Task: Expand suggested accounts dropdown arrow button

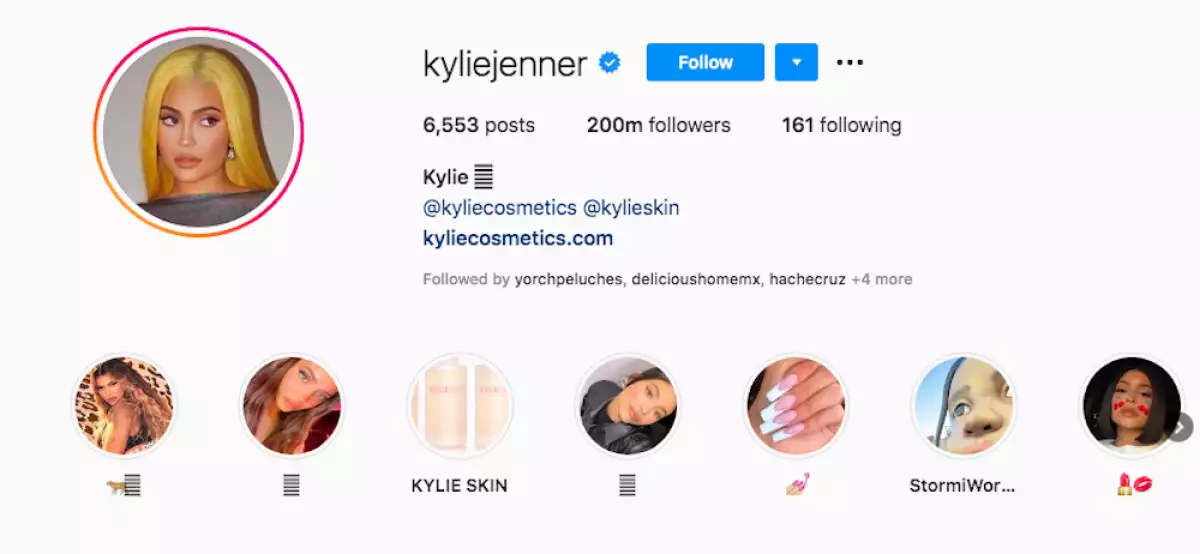Action: (x=796, y=62)
